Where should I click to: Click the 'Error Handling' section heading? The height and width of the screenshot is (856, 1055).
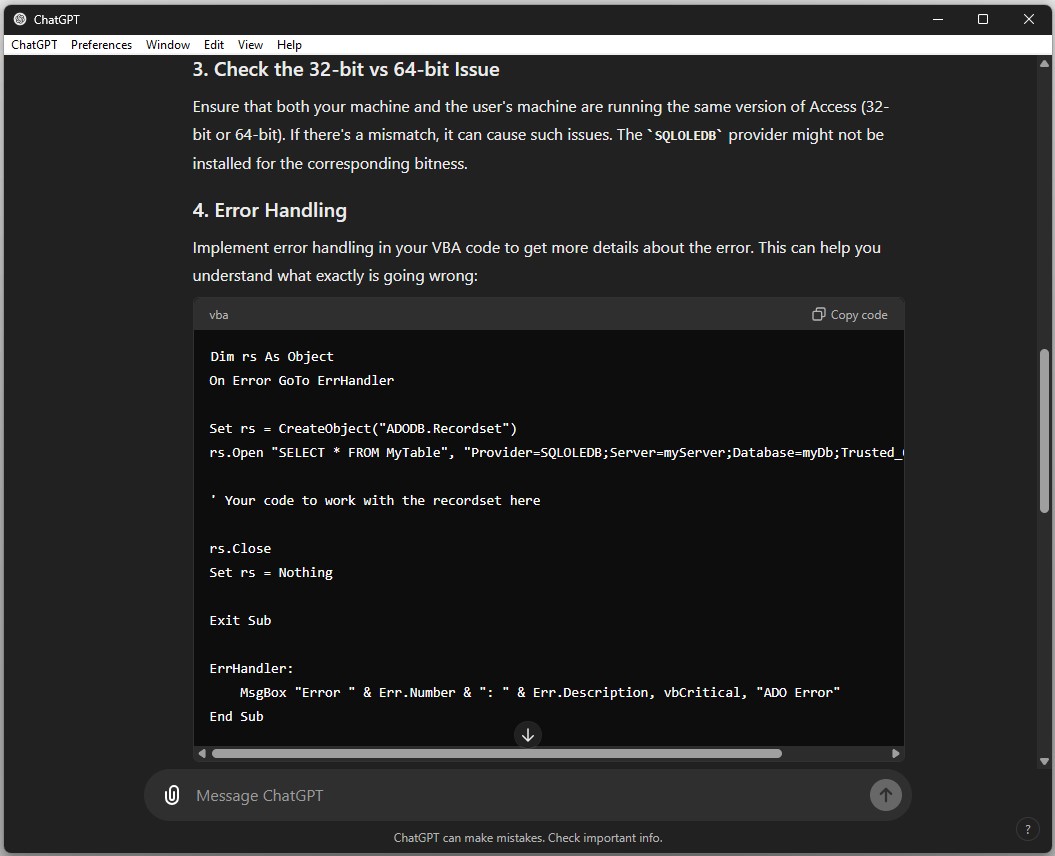[268, 210]
